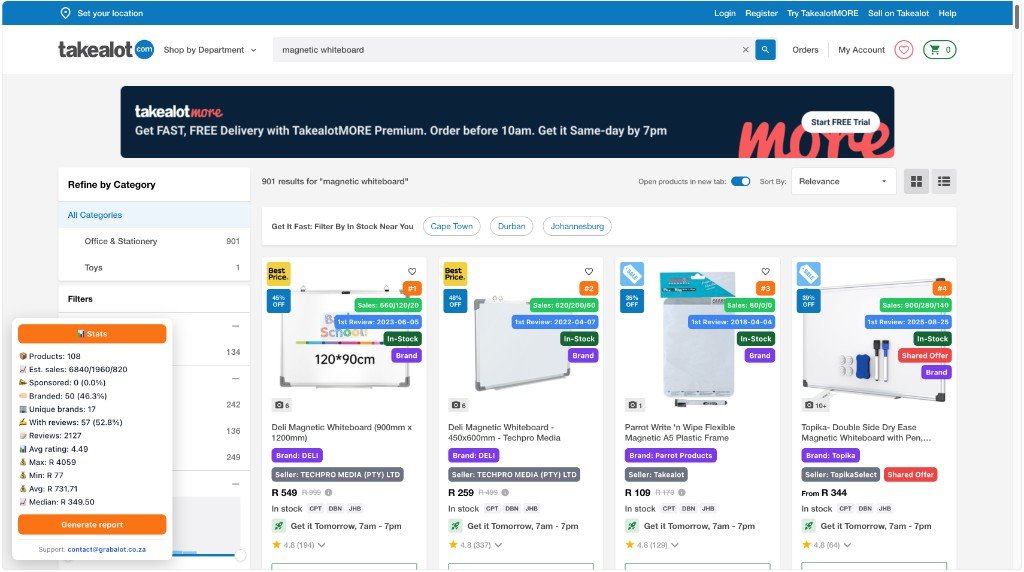The height and width of the screenshot is (572, 1024).
Task: Expand rating details for 4.6 (129)
Action: (x=675, y=545)
